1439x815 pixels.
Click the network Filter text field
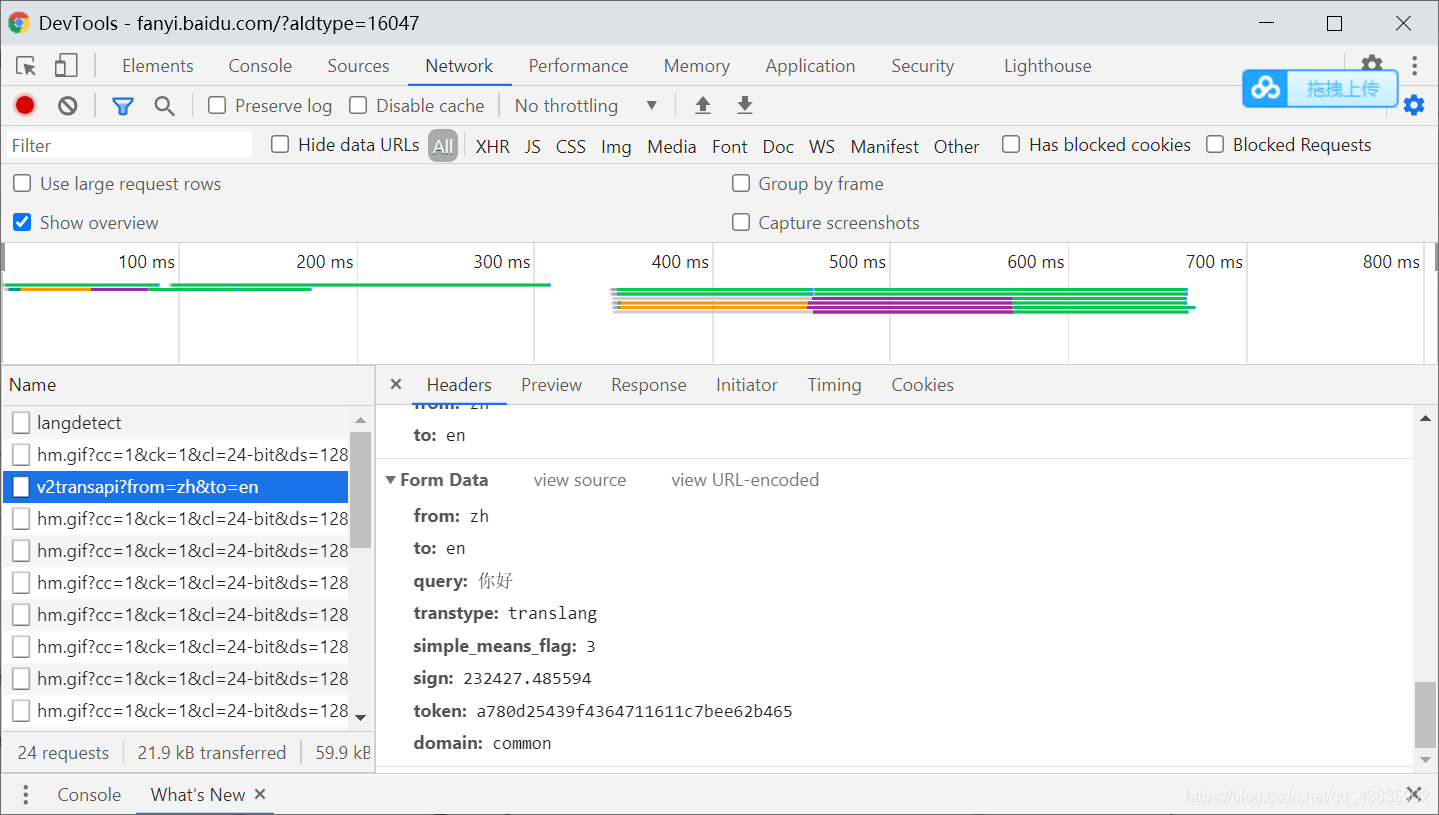130,145
